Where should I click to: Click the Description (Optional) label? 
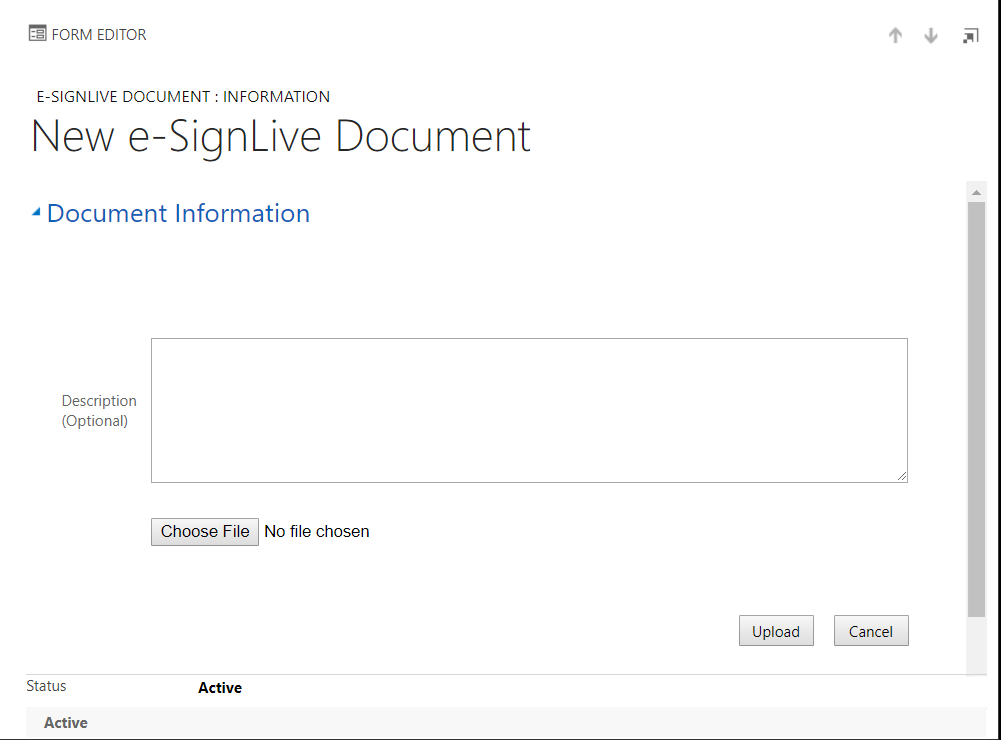tap(98, 411)
